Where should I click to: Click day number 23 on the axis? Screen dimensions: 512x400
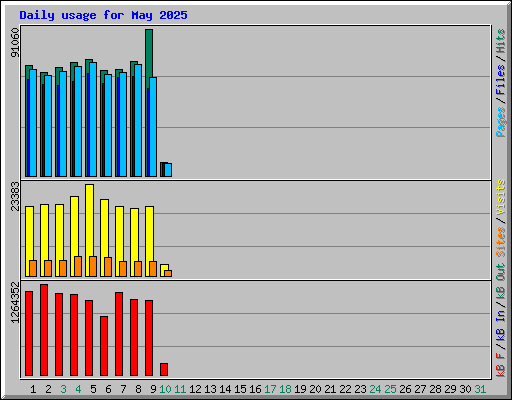point(360,389)
